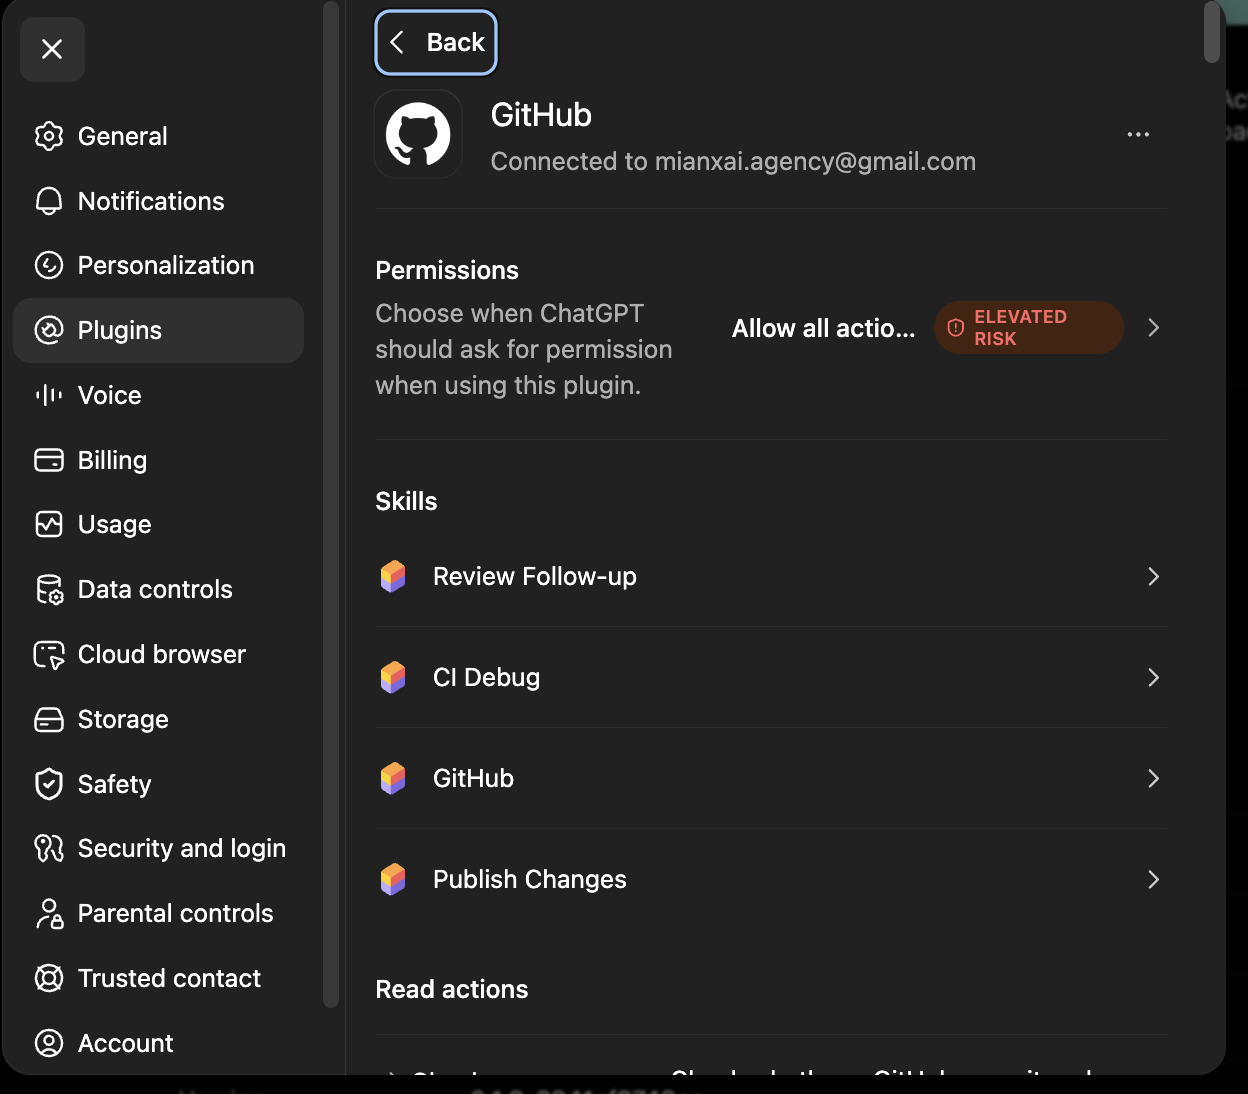Click the main panel vertical scrollbar
Image resolution: width=1248 pixels, height=1094 pixels.
point(1211,32)
